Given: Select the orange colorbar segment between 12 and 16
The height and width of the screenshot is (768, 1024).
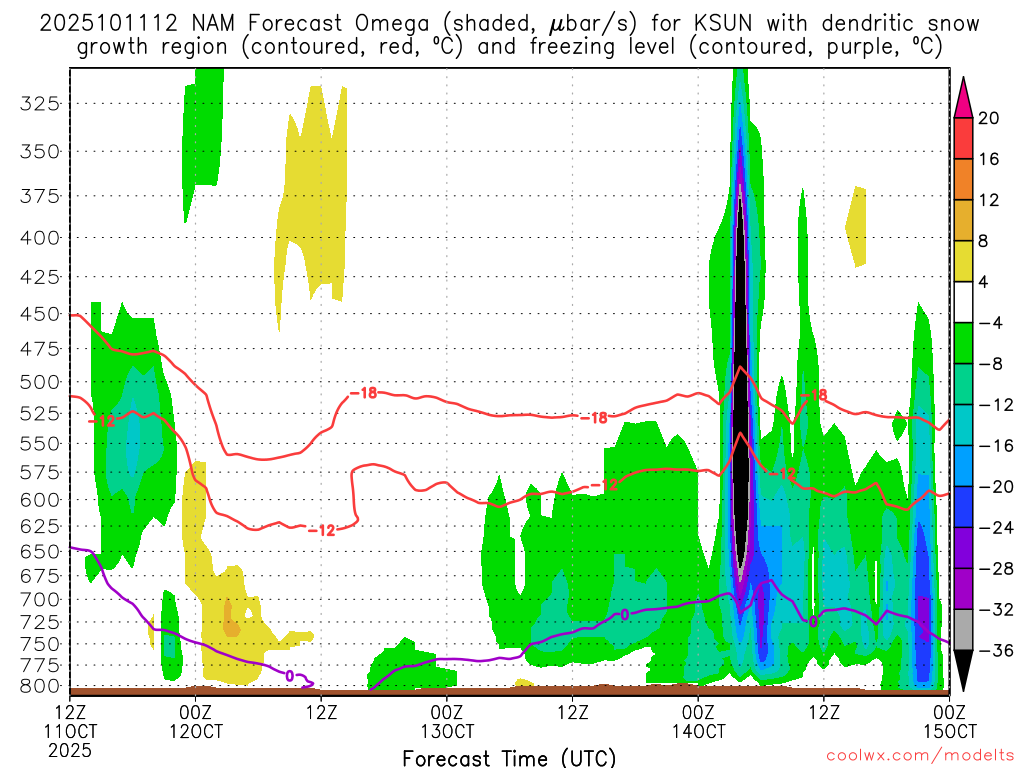Looking at the screenshot, I should coord(963,179).
